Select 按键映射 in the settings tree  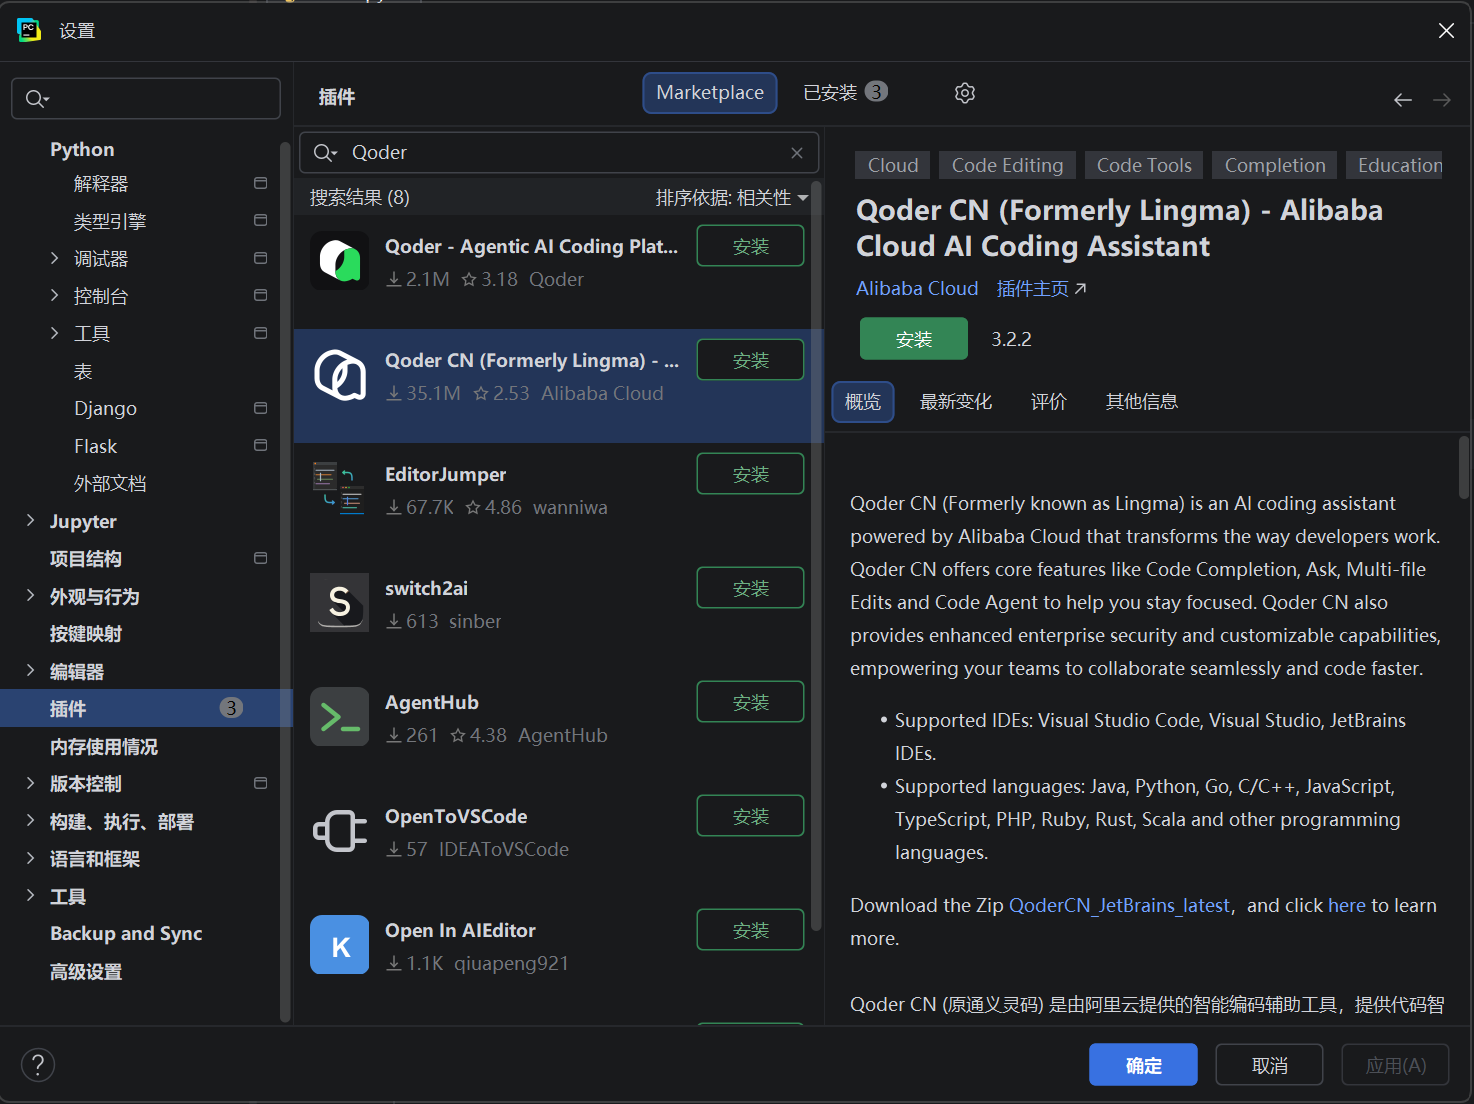click(86, 633)
